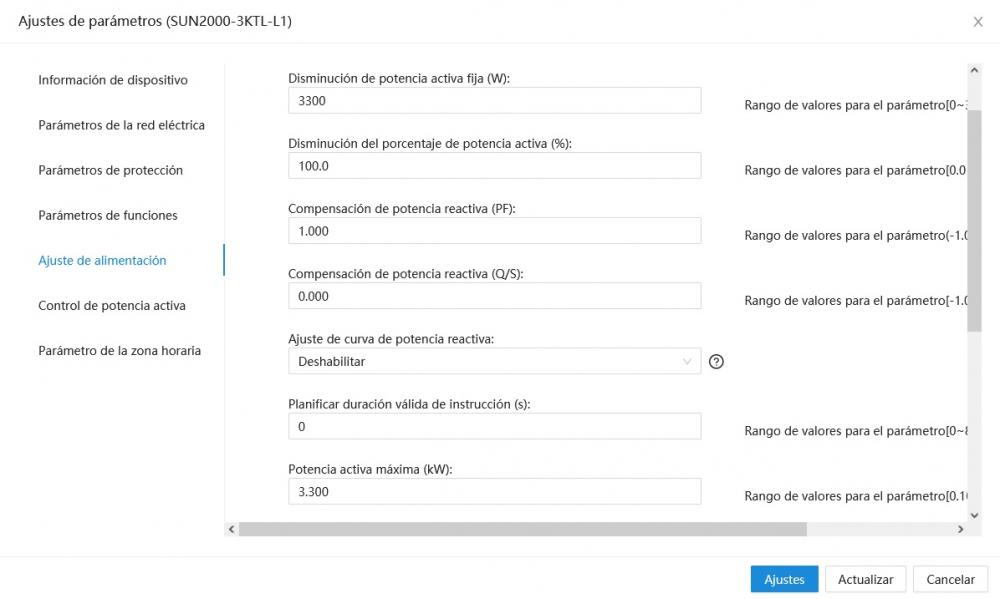Click the Compensación de potencia reactiva (PF) field
Image resolution: width=1000 pixels, height=599 pixels.
pos(494,231)
